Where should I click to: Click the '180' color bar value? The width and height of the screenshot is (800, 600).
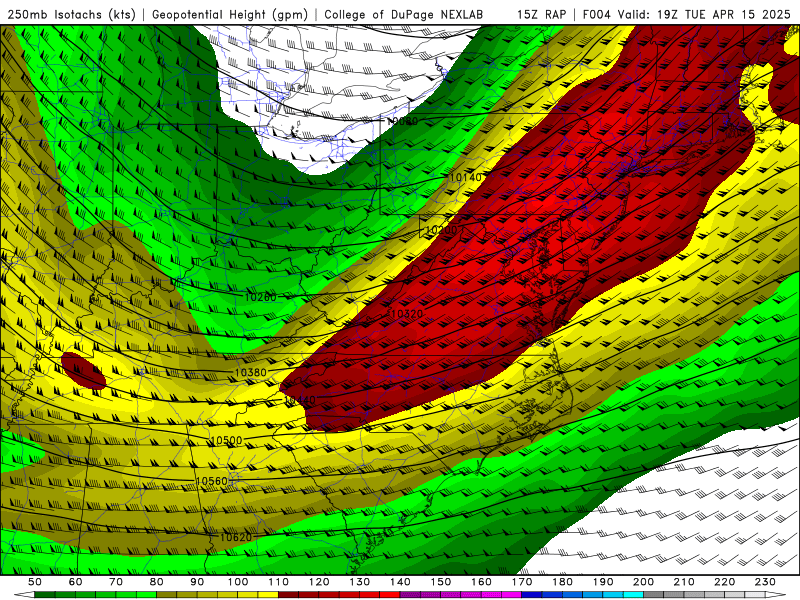point(562,582)
